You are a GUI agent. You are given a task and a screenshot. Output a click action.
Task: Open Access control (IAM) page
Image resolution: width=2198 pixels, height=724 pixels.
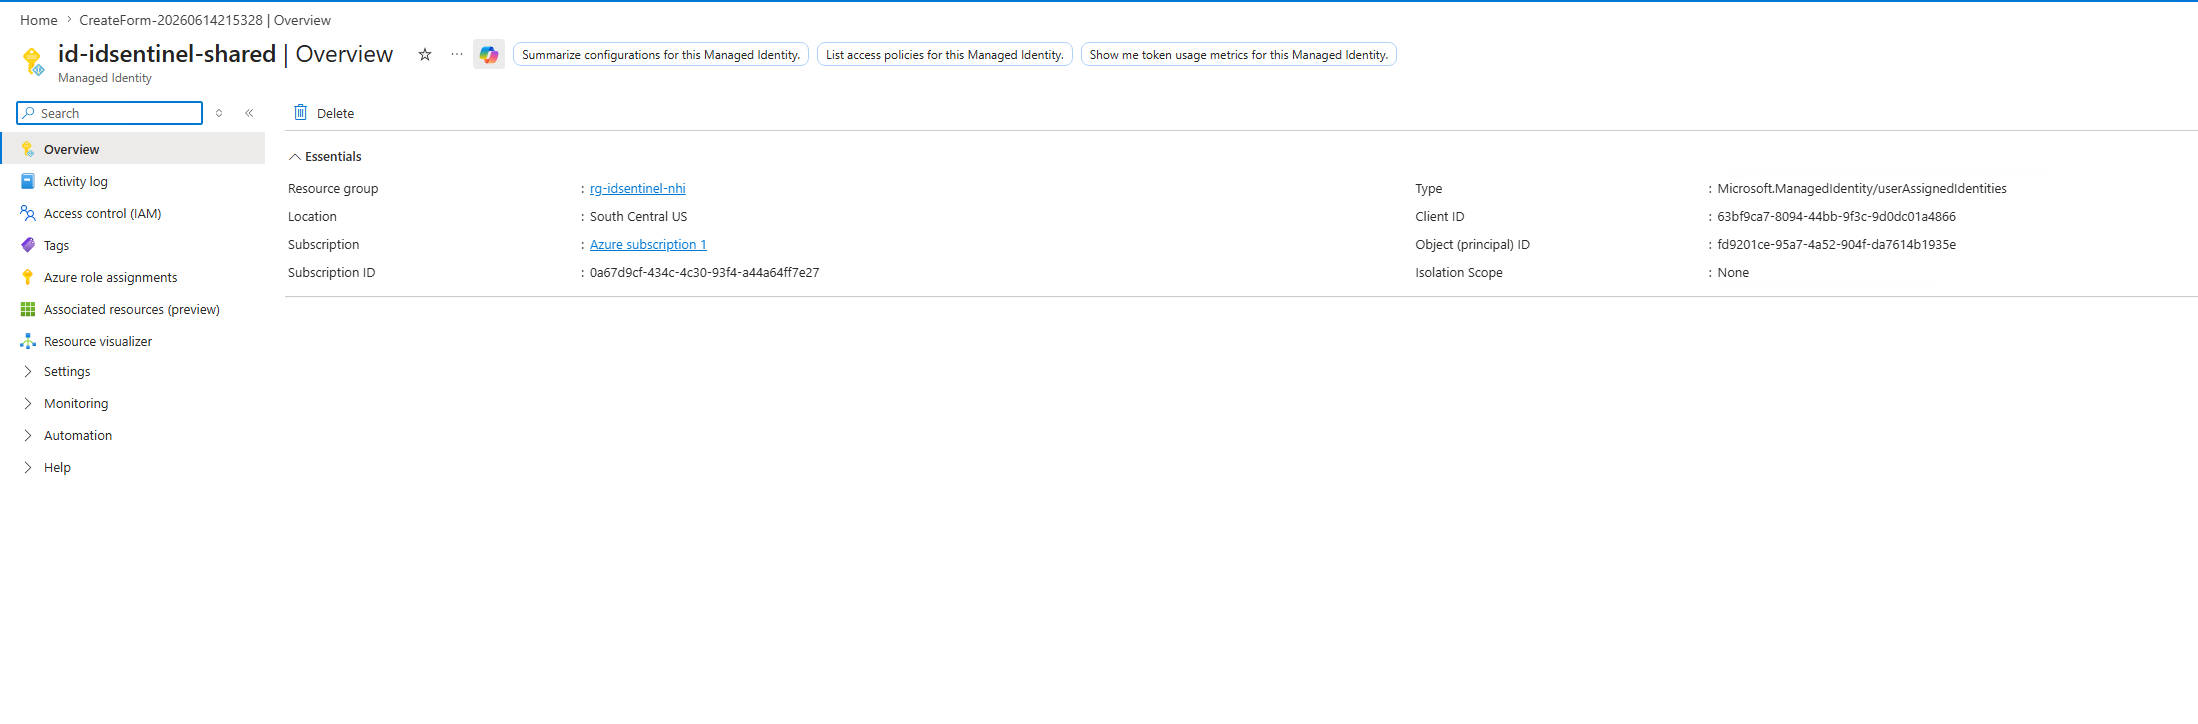133,213
